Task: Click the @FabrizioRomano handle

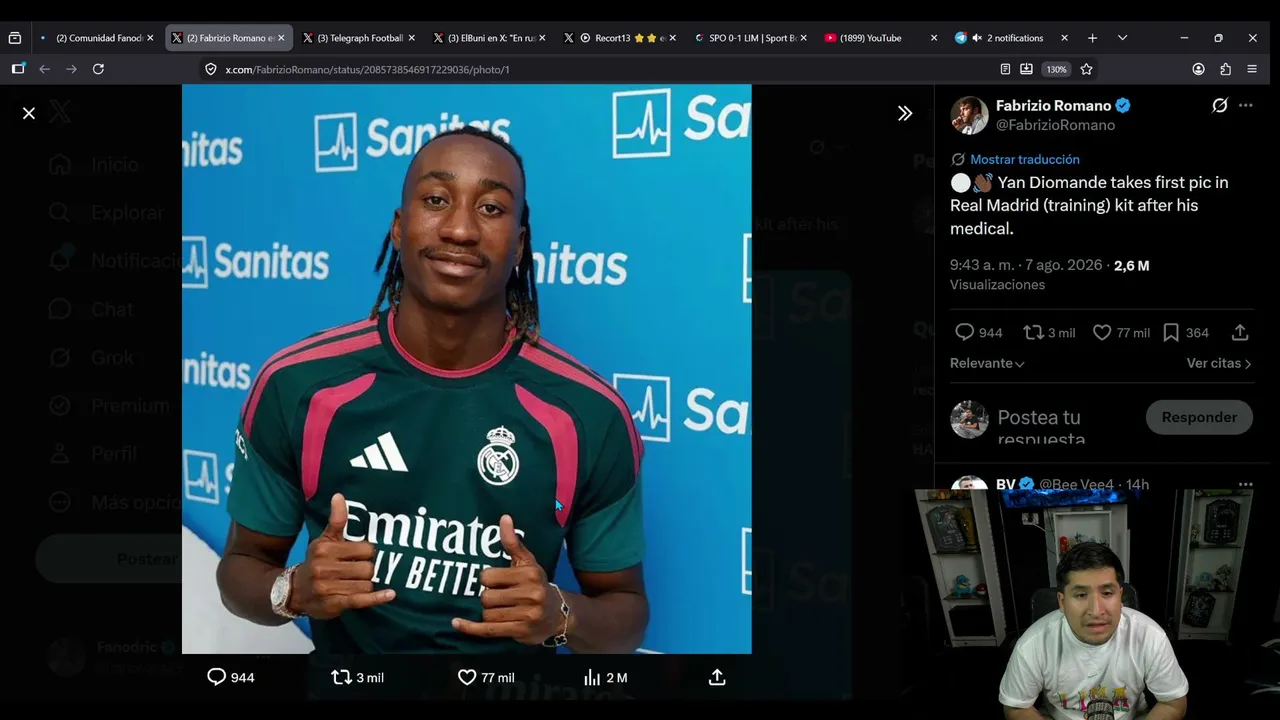Action: tap(1055, 125)
